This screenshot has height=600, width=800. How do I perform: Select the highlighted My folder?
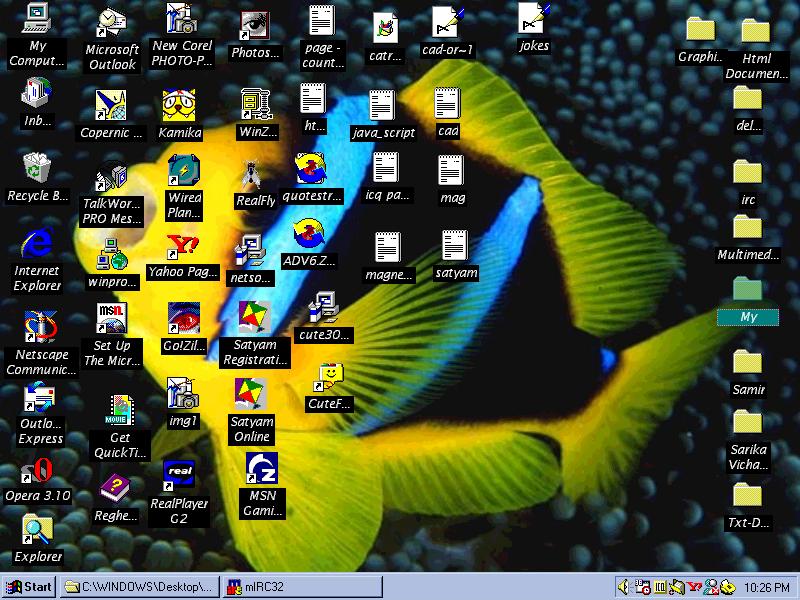coord(747,290)
